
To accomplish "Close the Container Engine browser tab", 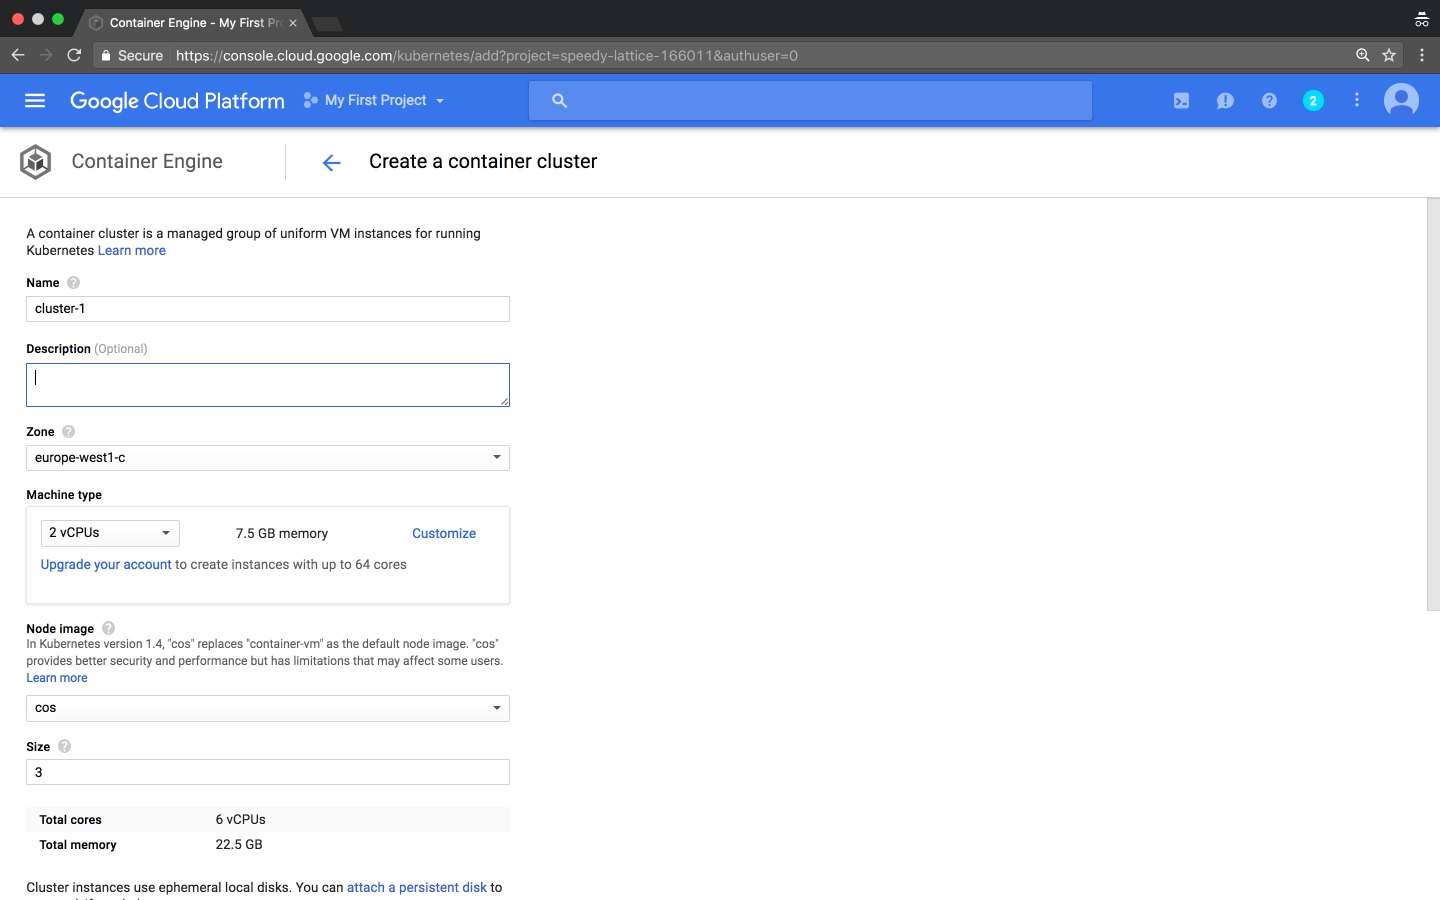I will coord(293,23).
